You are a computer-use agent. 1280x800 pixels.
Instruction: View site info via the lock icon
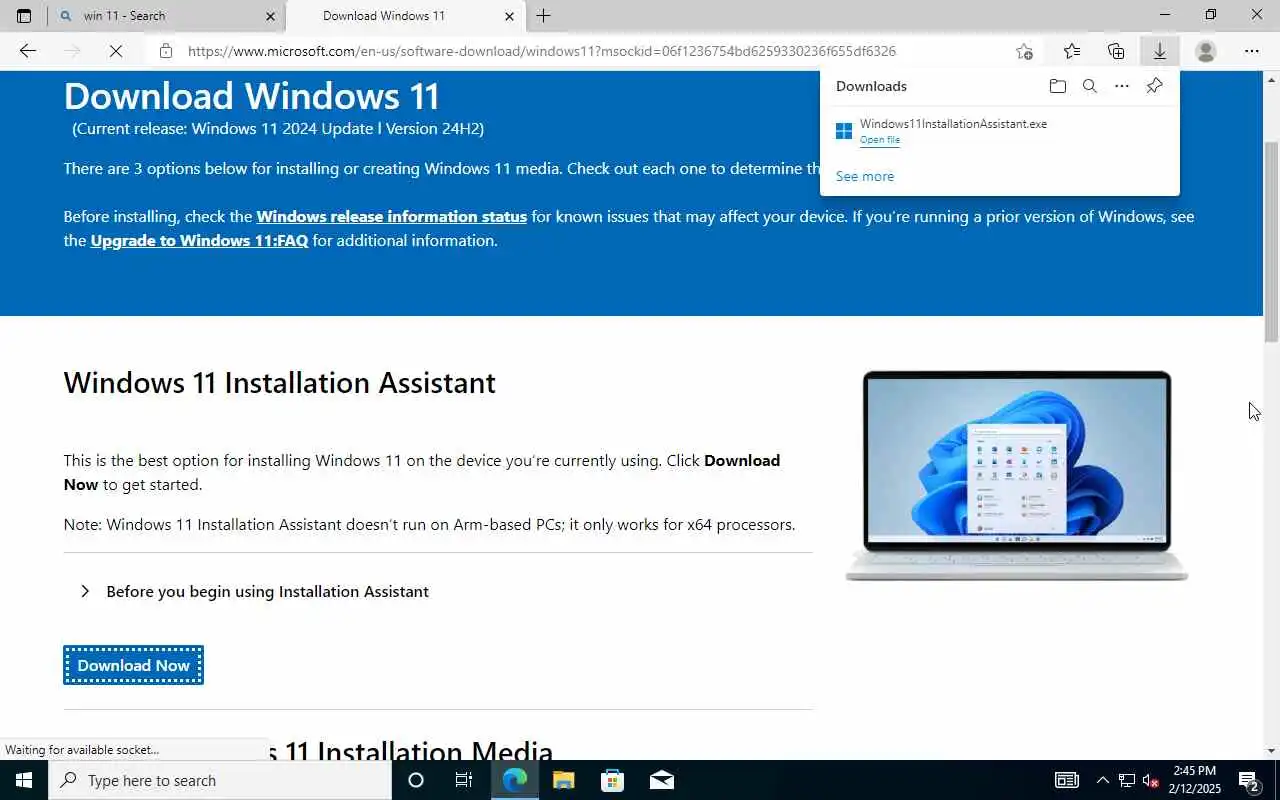click(x=166, y=51)
